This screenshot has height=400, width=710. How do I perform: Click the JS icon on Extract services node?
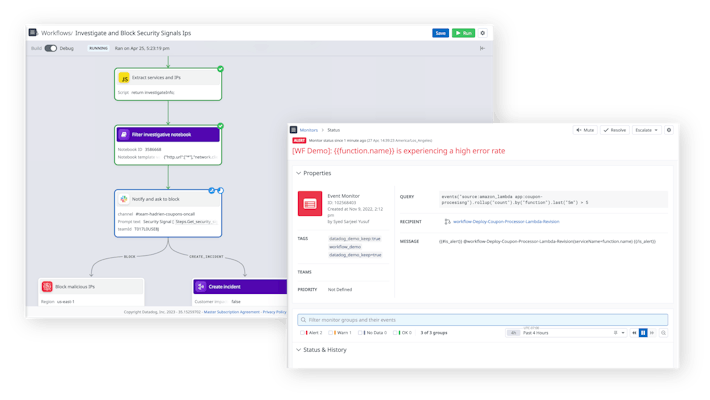[x=124, y=77]
